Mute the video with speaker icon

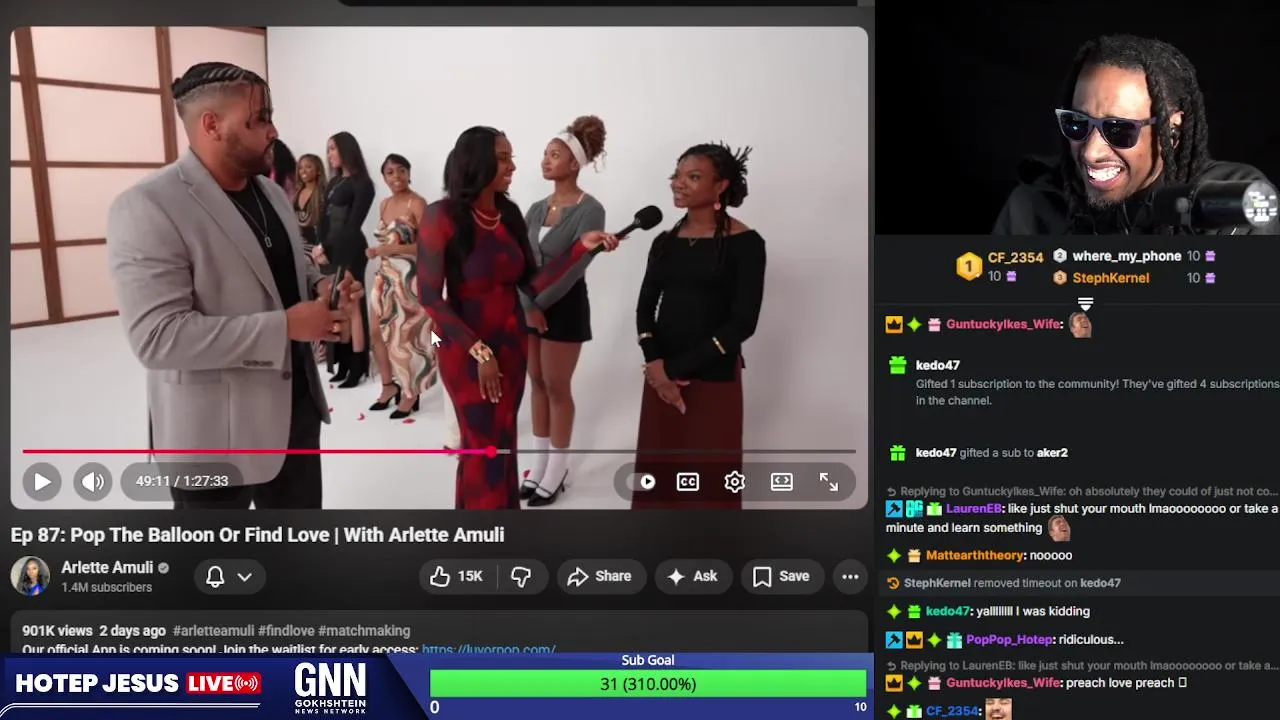pos(93,481)
